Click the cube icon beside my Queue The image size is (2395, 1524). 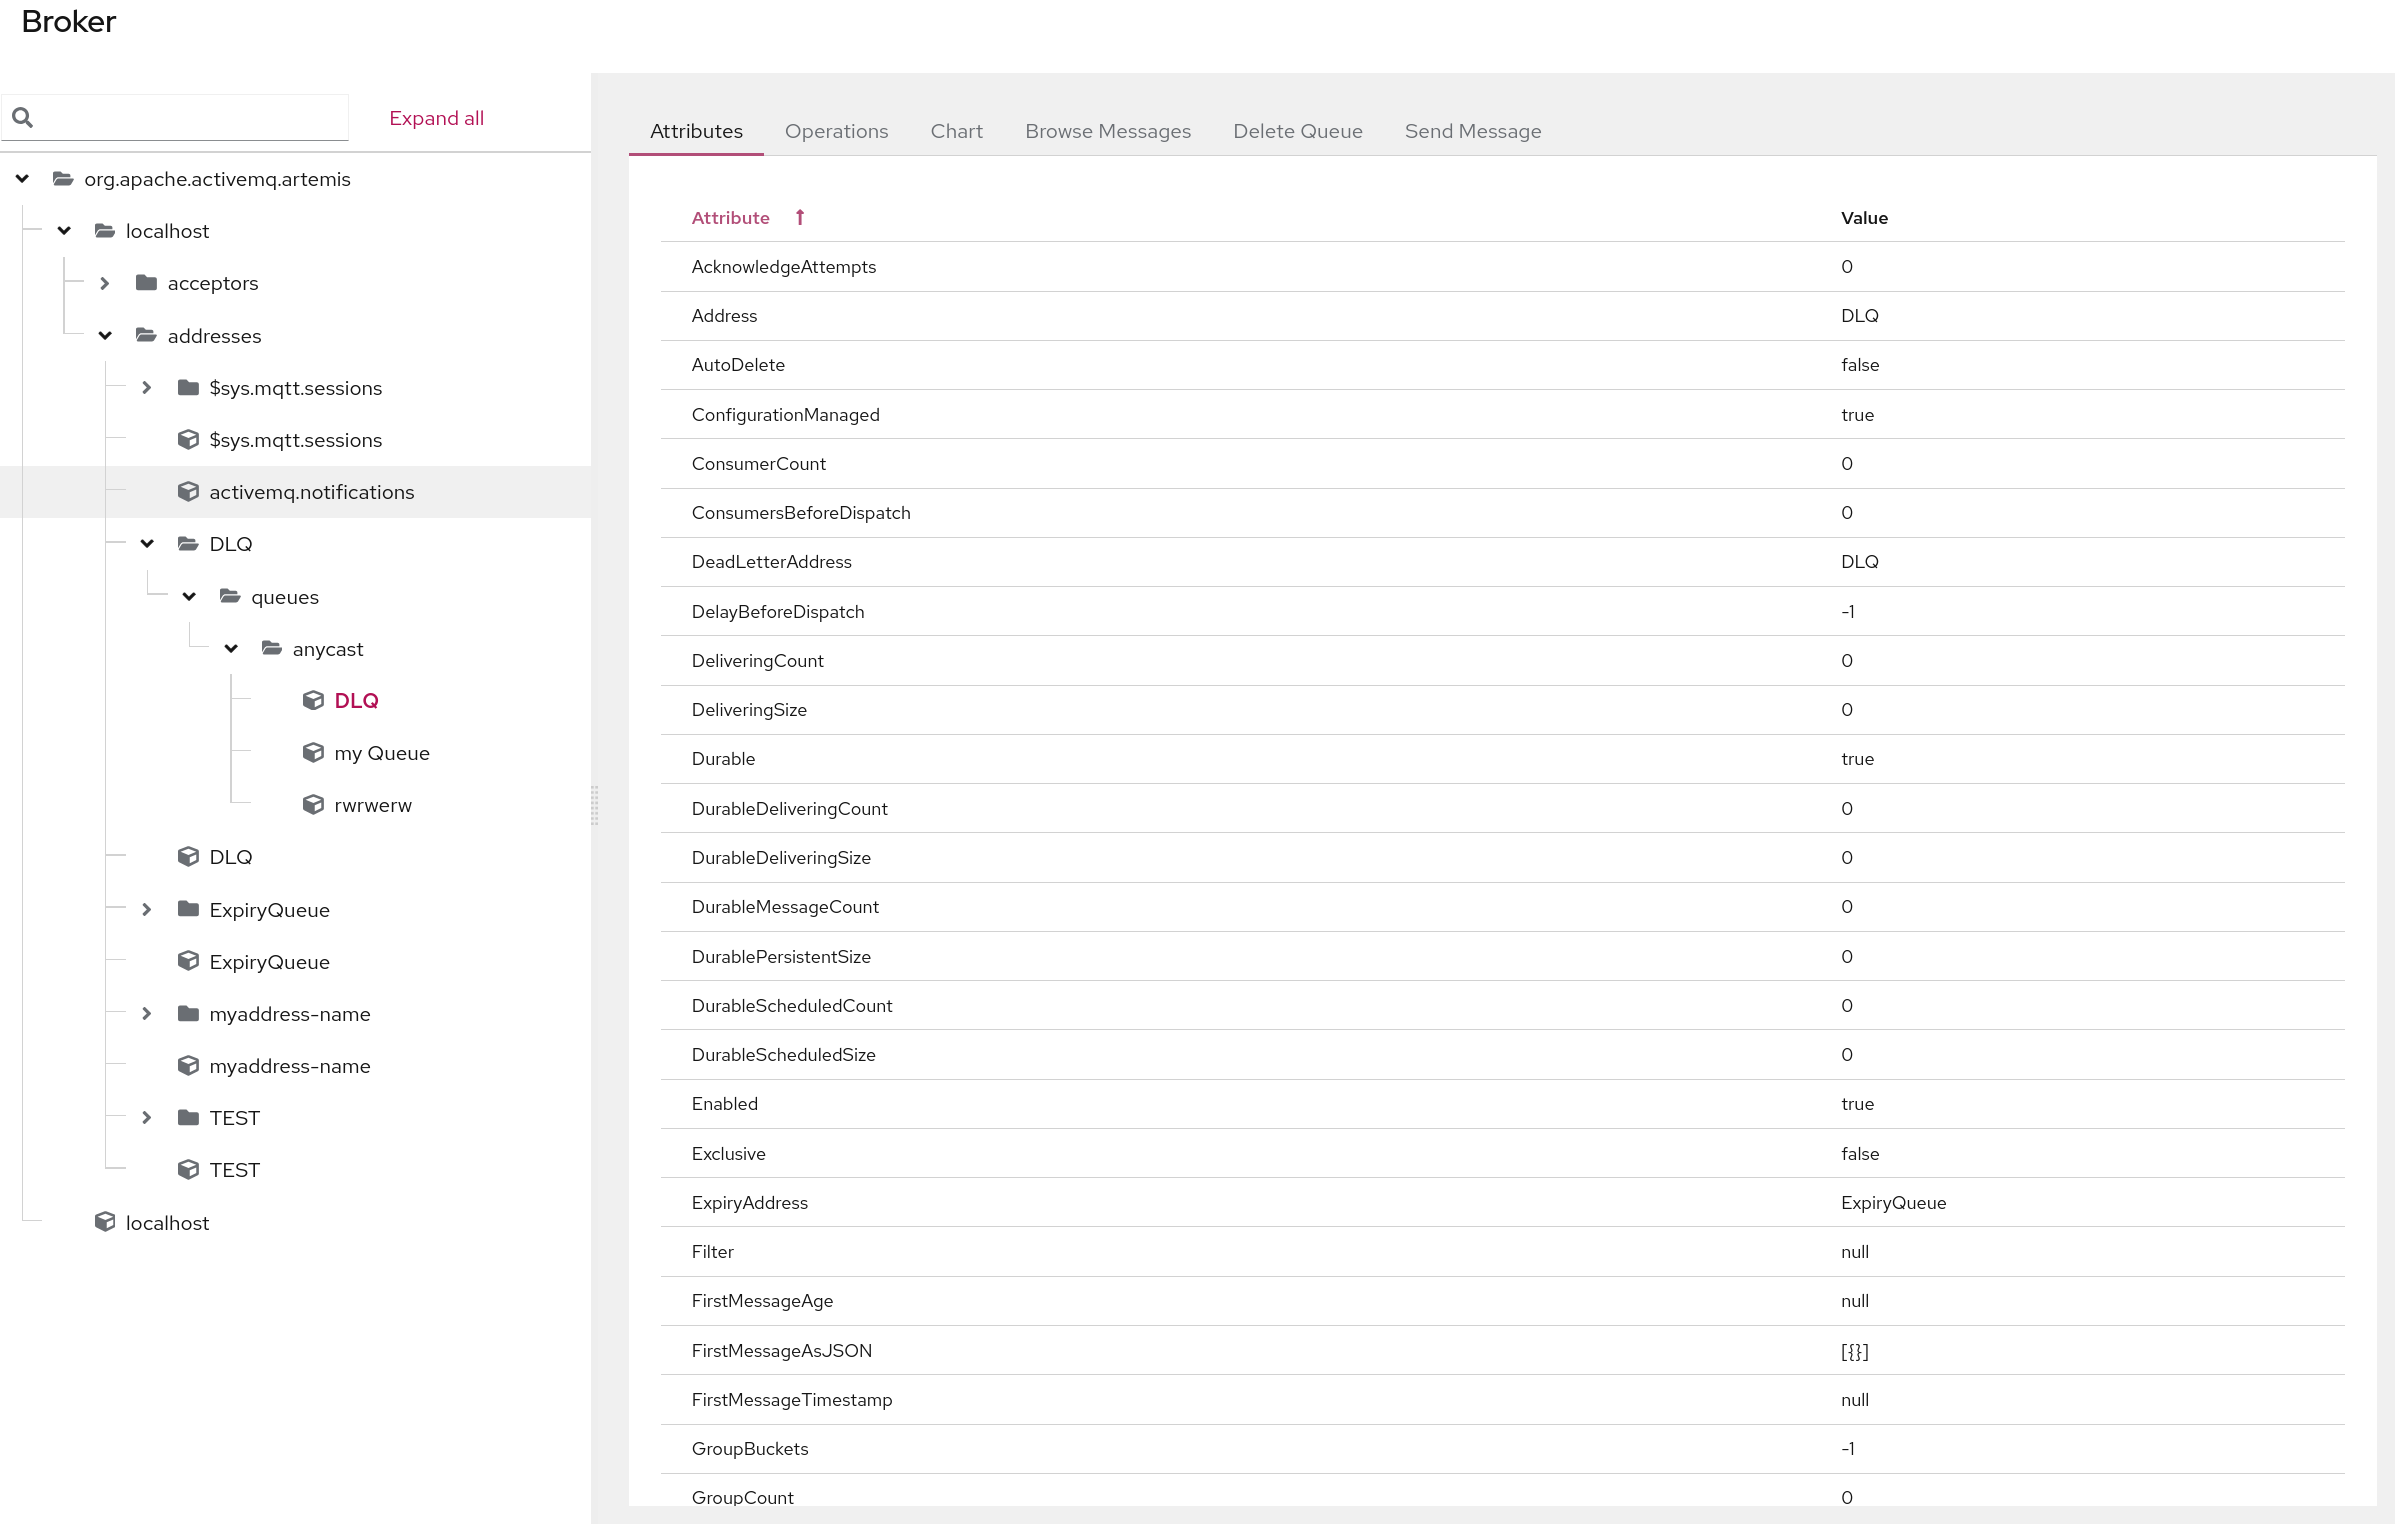click(313, 753)
